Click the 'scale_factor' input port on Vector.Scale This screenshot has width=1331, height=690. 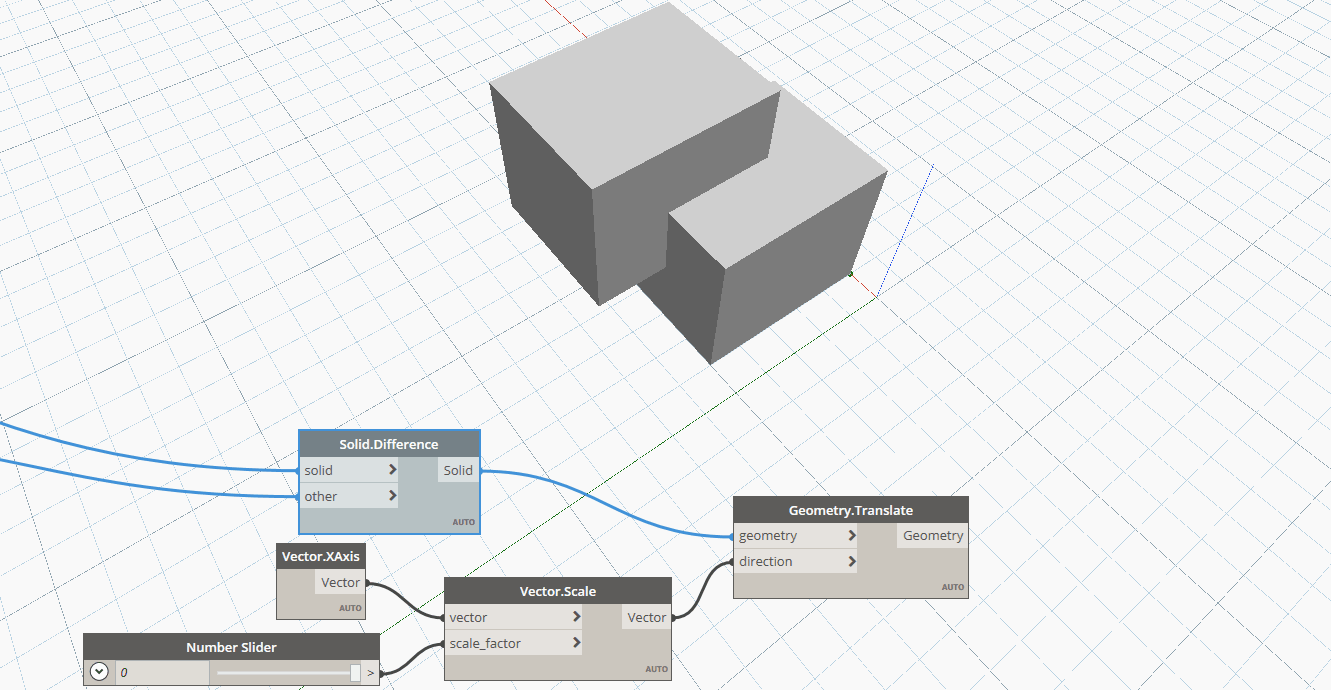coord(515,643)
